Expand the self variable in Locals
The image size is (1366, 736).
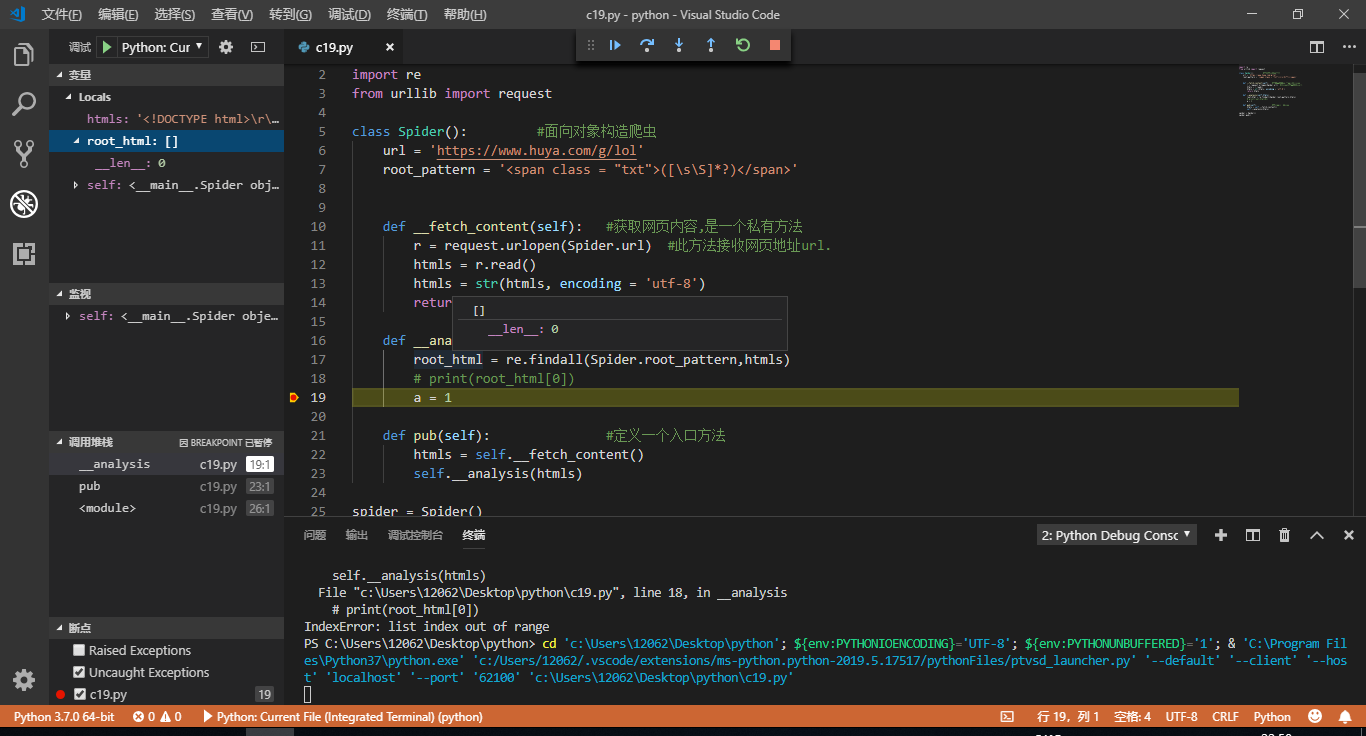[x=77, y=185]
